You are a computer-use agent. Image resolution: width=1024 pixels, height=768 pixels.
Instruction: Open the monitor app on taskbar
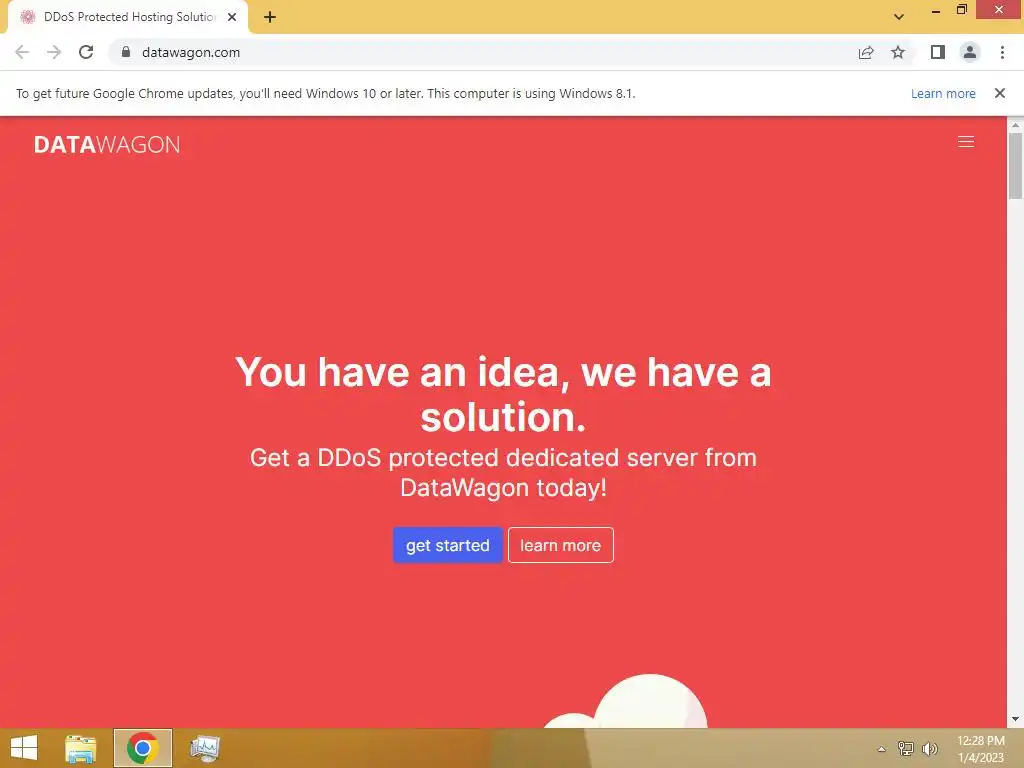tap(205, 748)
